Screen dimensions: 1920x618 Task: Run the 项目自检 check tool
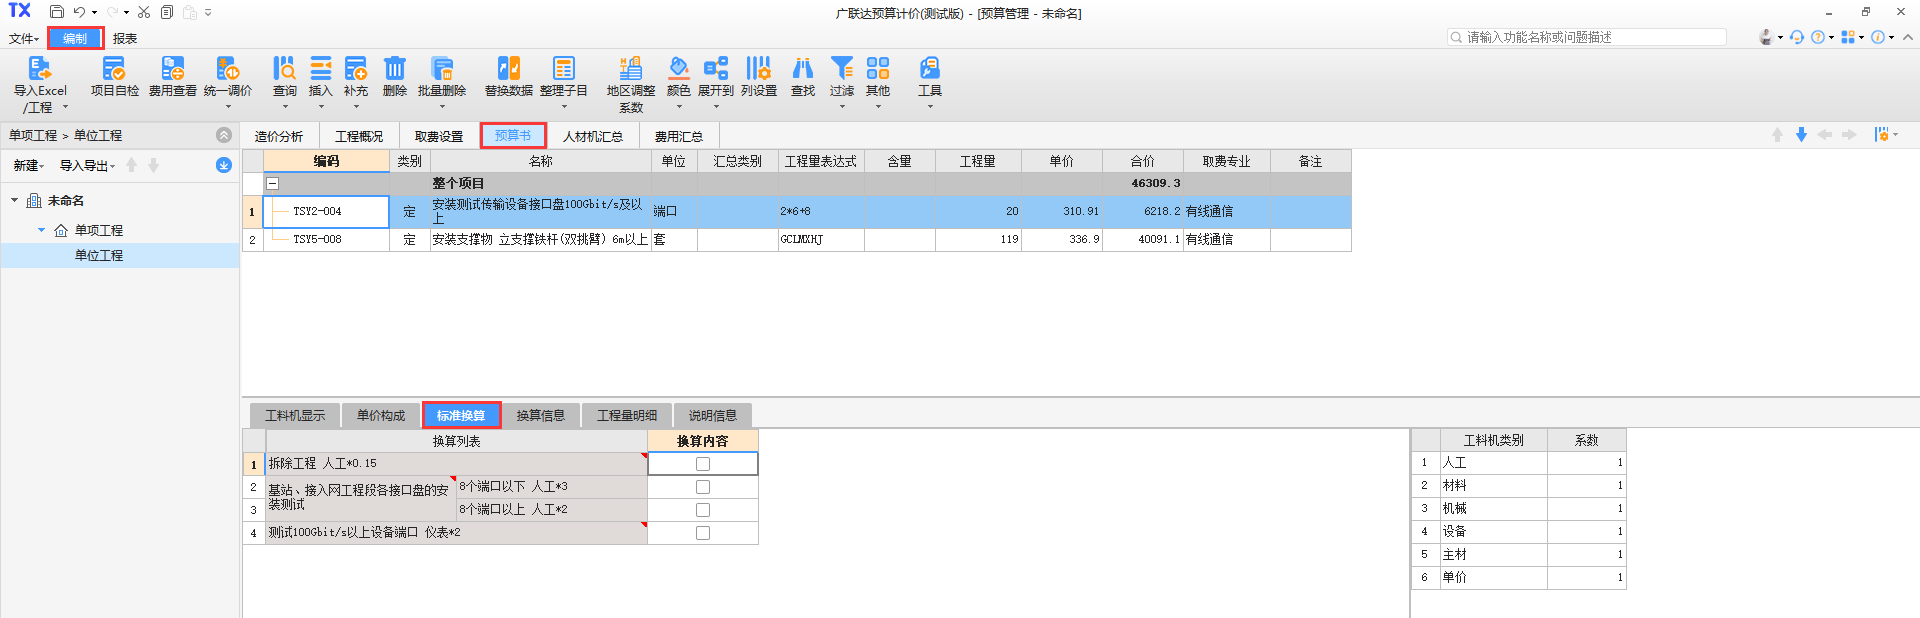[x=114, y=70]
